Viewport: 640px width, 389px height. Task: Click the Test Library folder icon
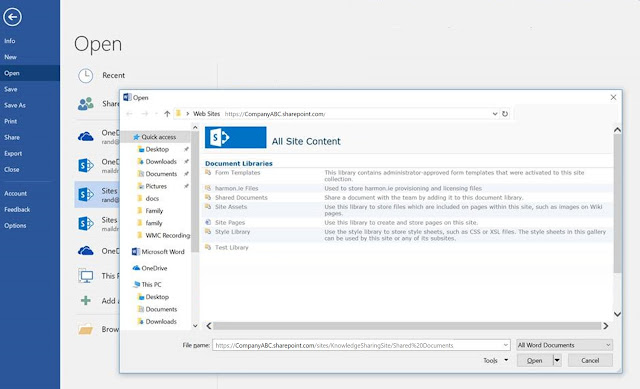click(x=208, y=247)
